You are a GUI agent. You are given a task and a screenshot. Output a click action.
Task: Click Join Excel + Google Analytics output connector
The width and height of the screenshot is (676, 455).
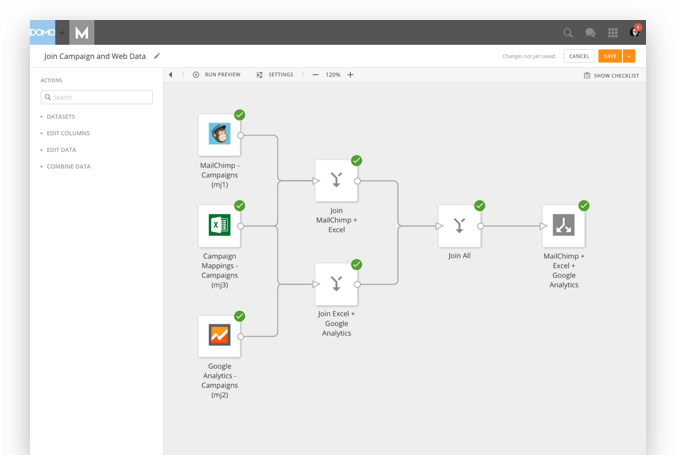(x=357, y=284)
